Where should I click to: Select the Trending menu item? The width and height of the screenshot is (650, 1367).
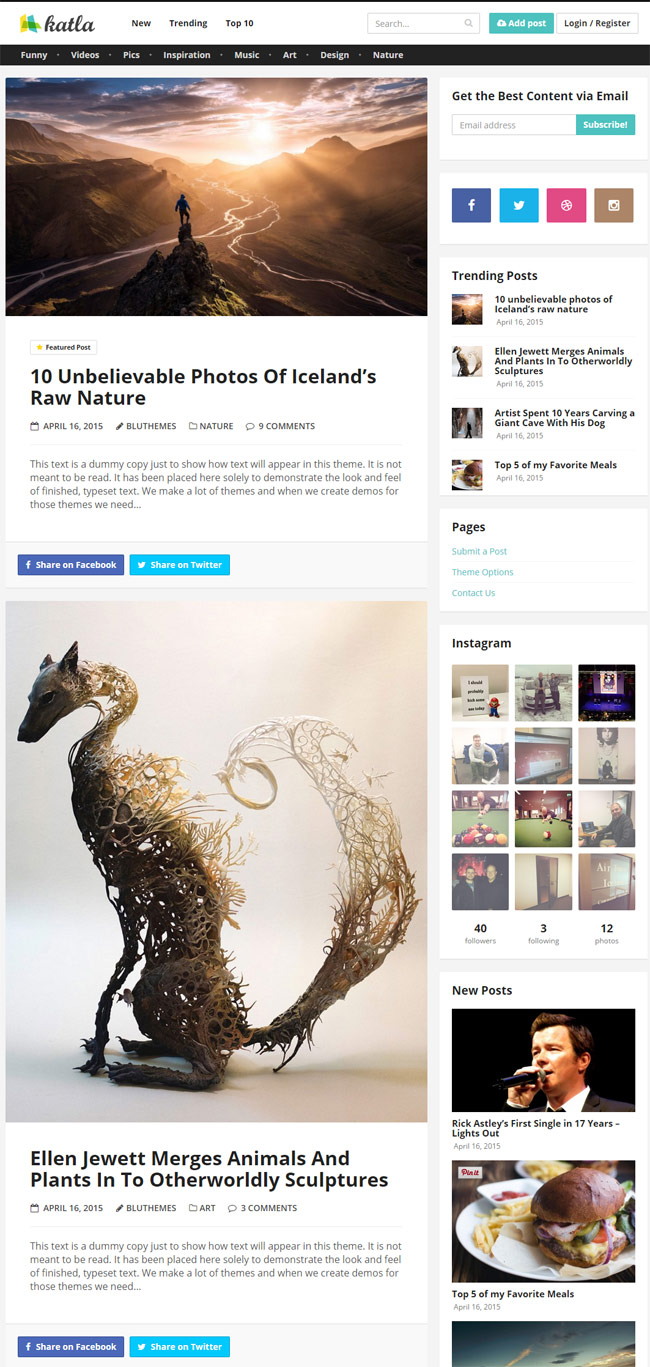188,23
